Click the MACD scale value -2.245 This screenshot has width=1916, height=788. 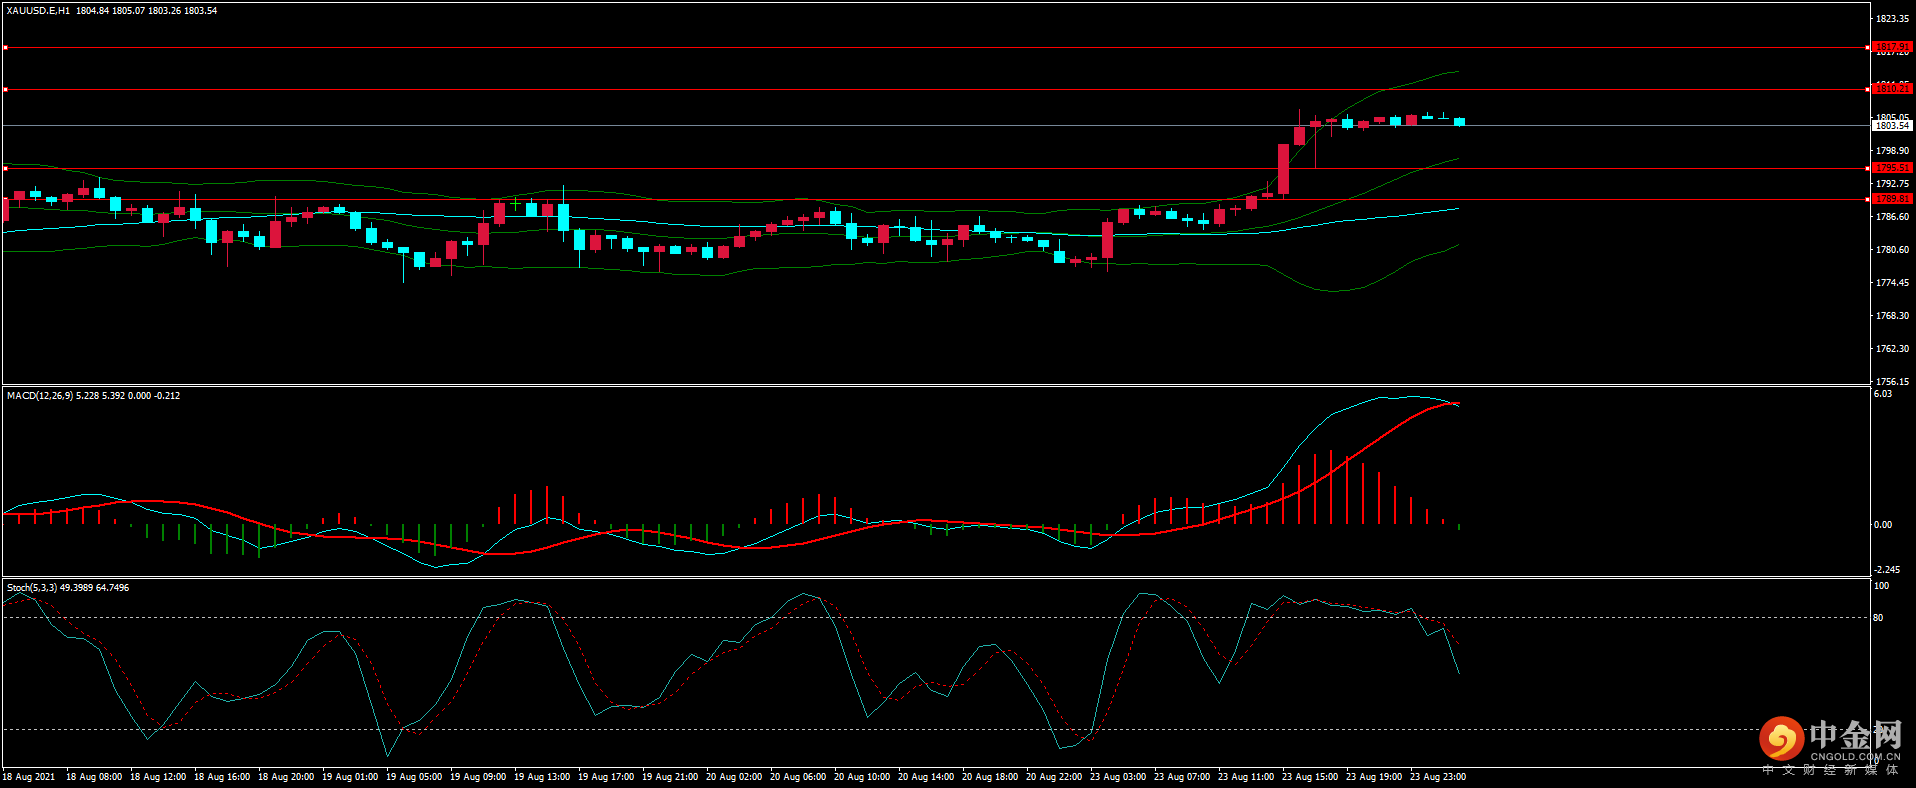tap(1886, 570)
